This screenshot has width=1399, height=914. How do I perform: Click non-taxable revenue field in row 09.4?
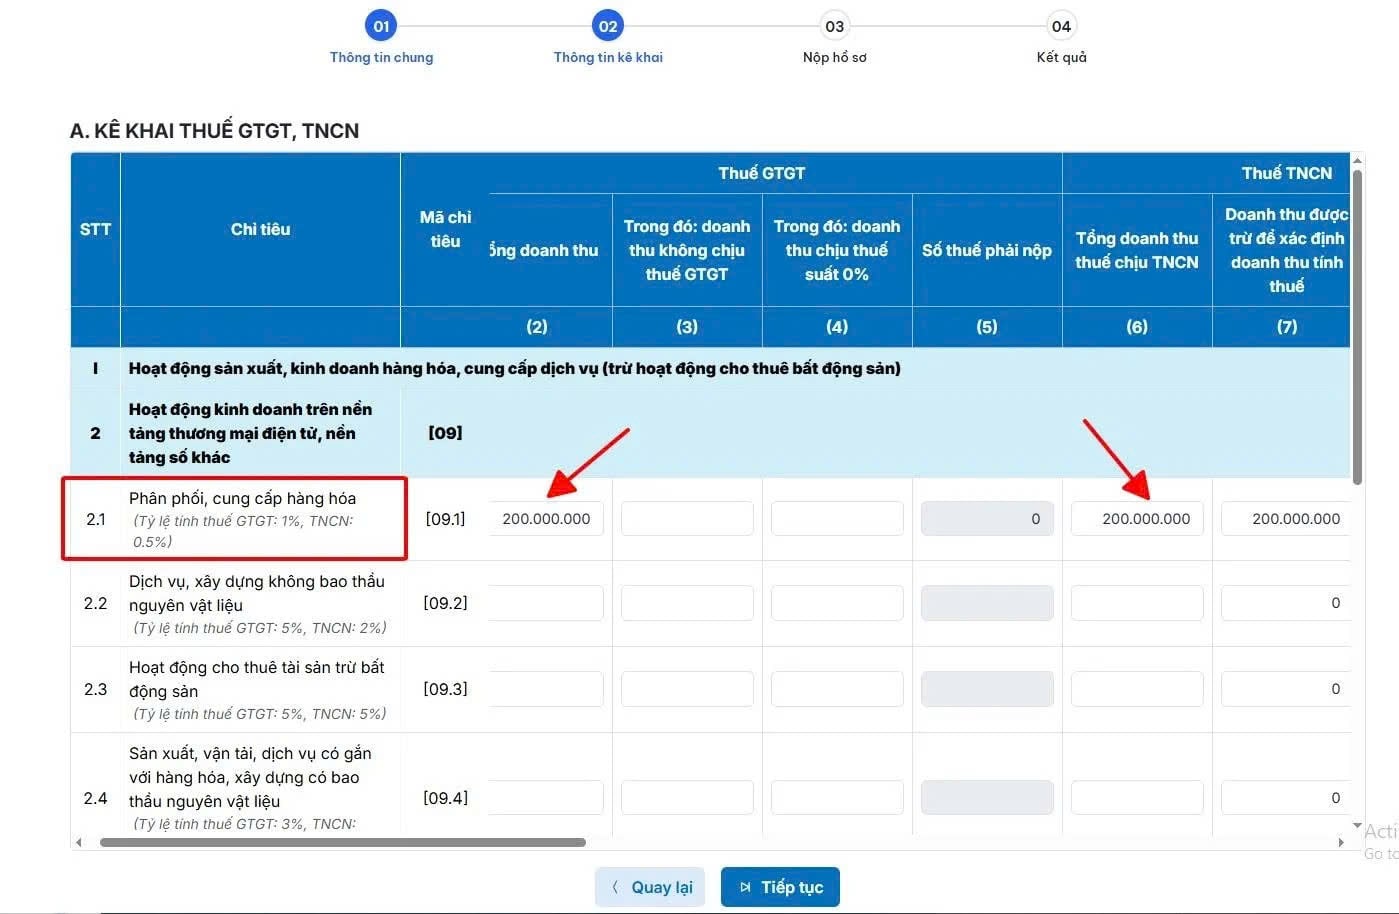687,798
